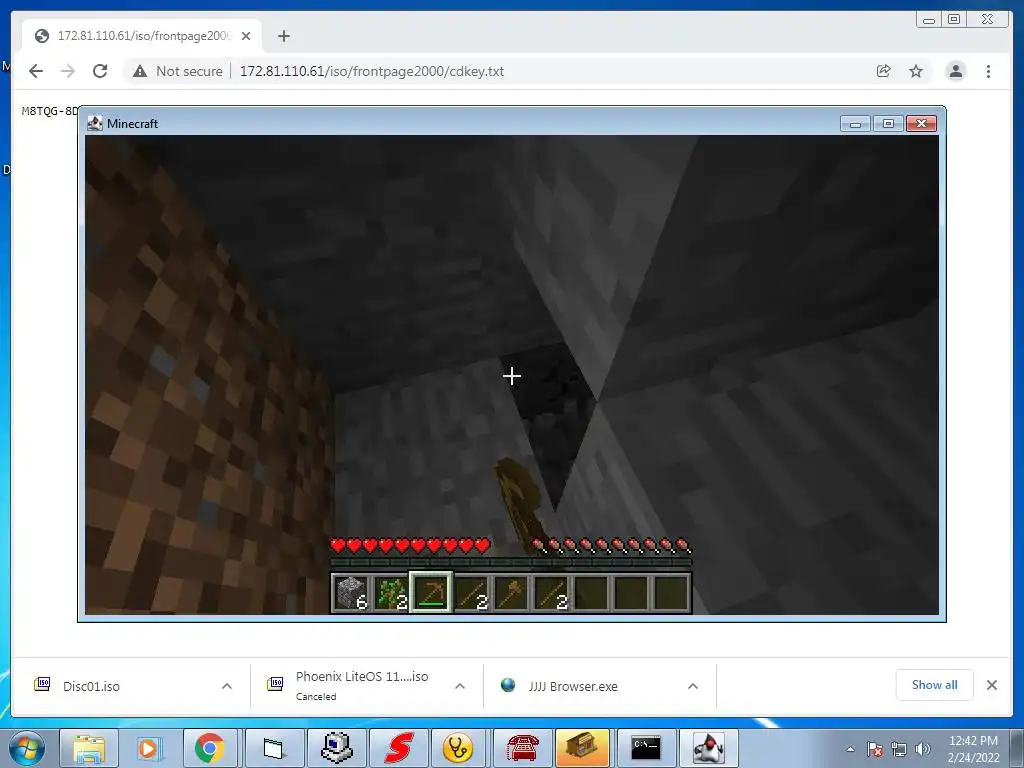Minimize the Minecraft window
Screen dimensions: 1024x768
coord(856,123)
